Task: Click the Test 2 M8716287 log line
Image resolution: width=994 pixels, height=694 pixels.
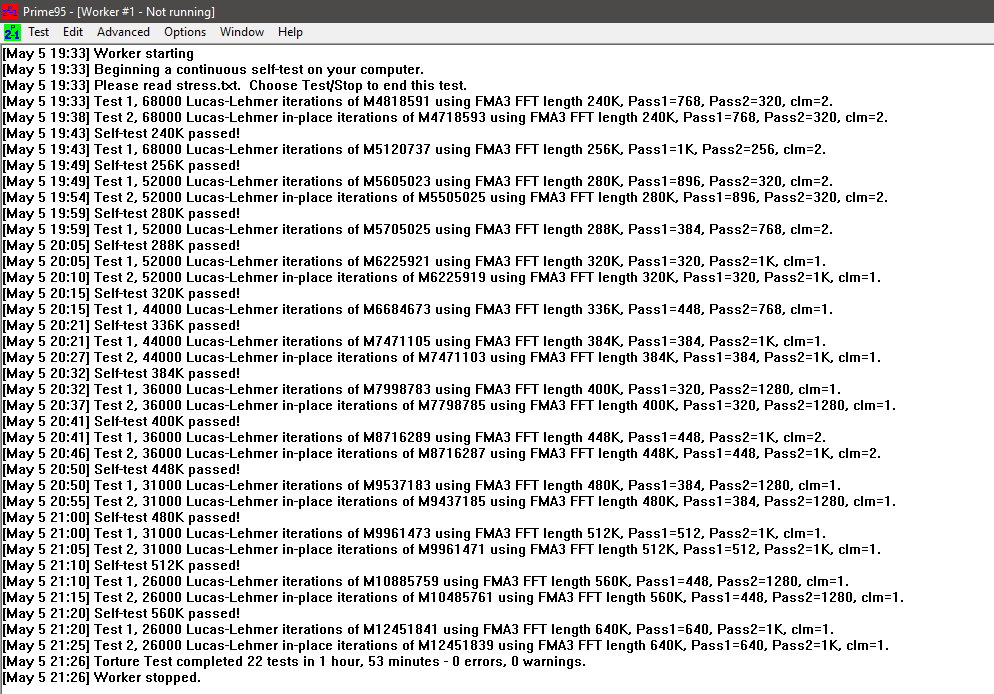Action: 442,453
